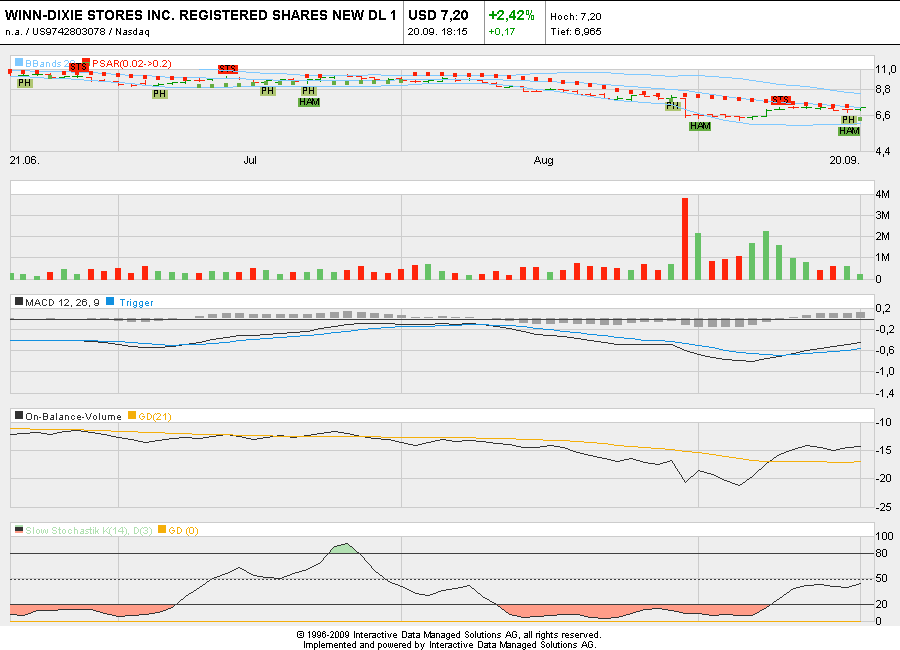The image size is (900, 650).
Task: Select the PSAR(0.02->0.2) legend label
Action: [x=131, y=64]
